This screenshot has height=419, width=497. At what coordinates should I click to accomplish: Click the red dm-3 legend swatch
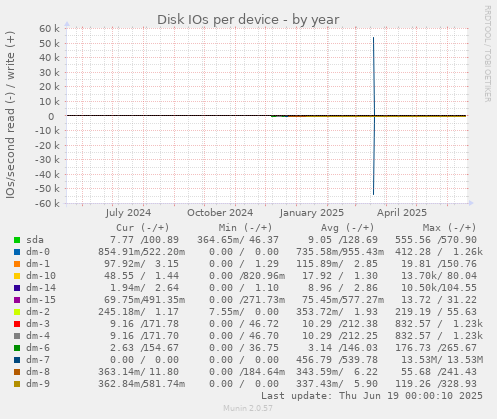[x=17, y=324]
